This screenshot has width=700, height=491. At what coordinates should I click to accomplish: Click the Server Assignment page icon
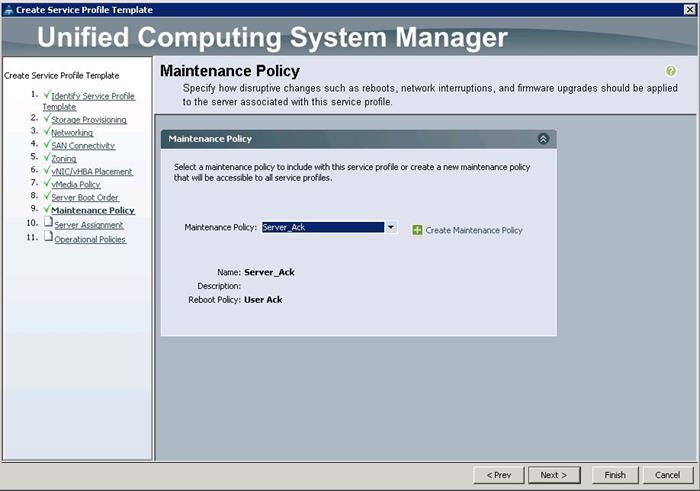pos(48,222)
